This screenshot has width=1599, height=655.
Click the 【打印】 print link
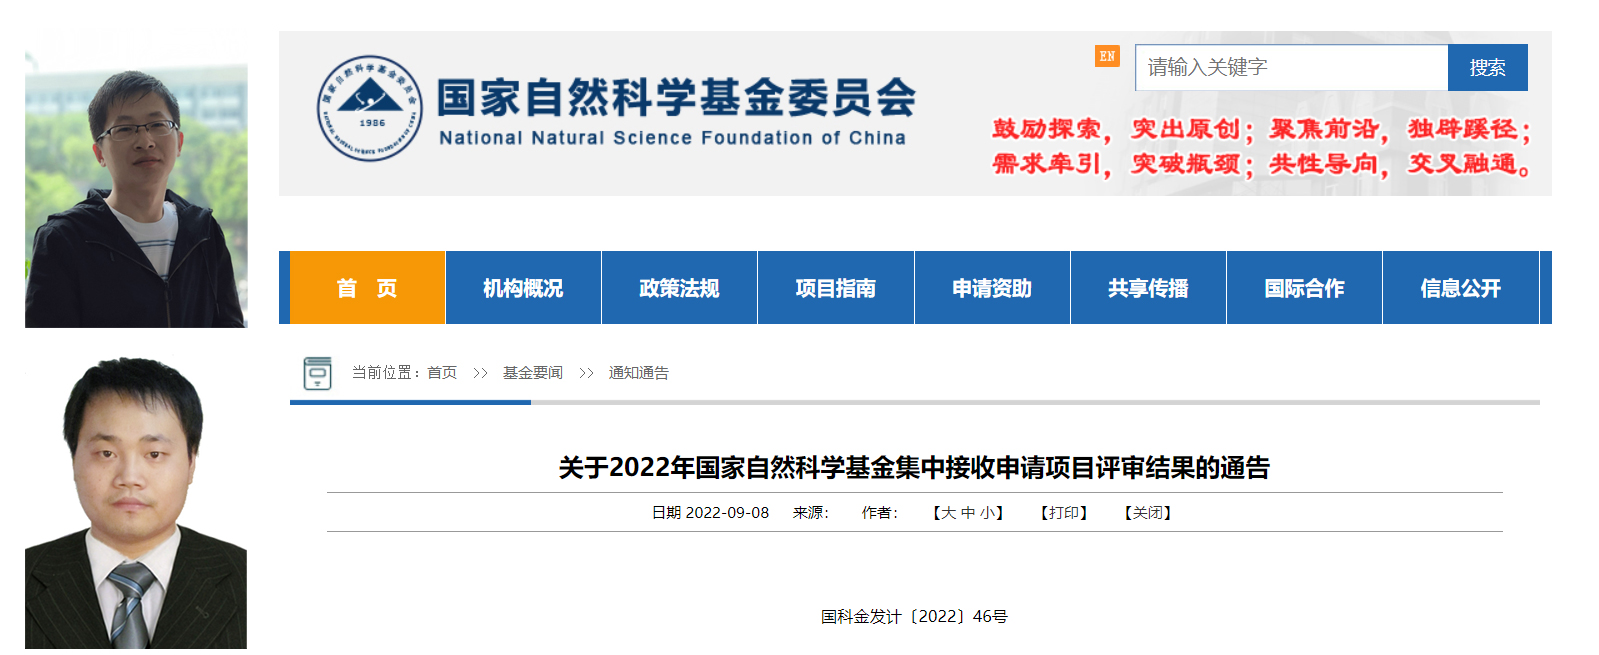[x=1063, y=513]
